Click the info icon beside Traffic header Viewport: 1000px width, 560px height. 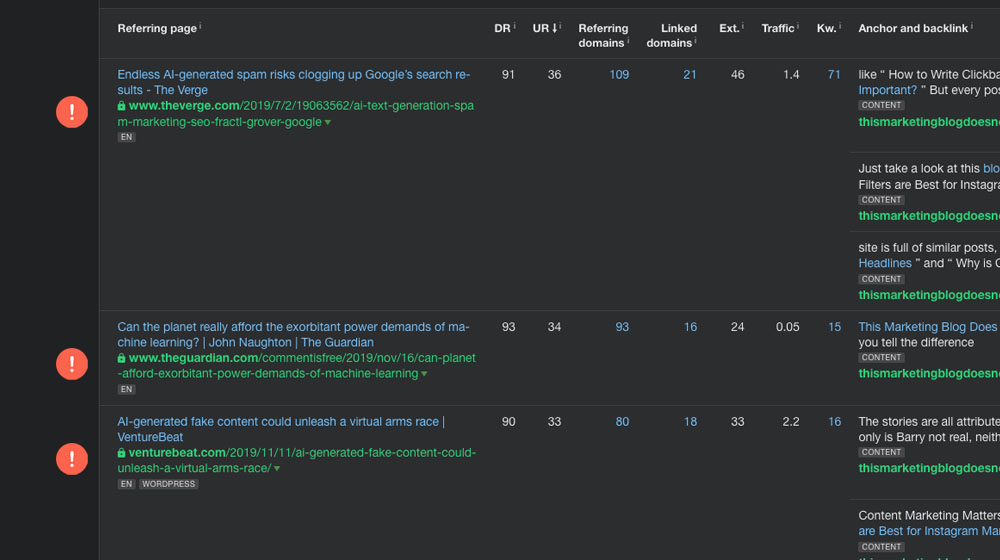[798, 26]
